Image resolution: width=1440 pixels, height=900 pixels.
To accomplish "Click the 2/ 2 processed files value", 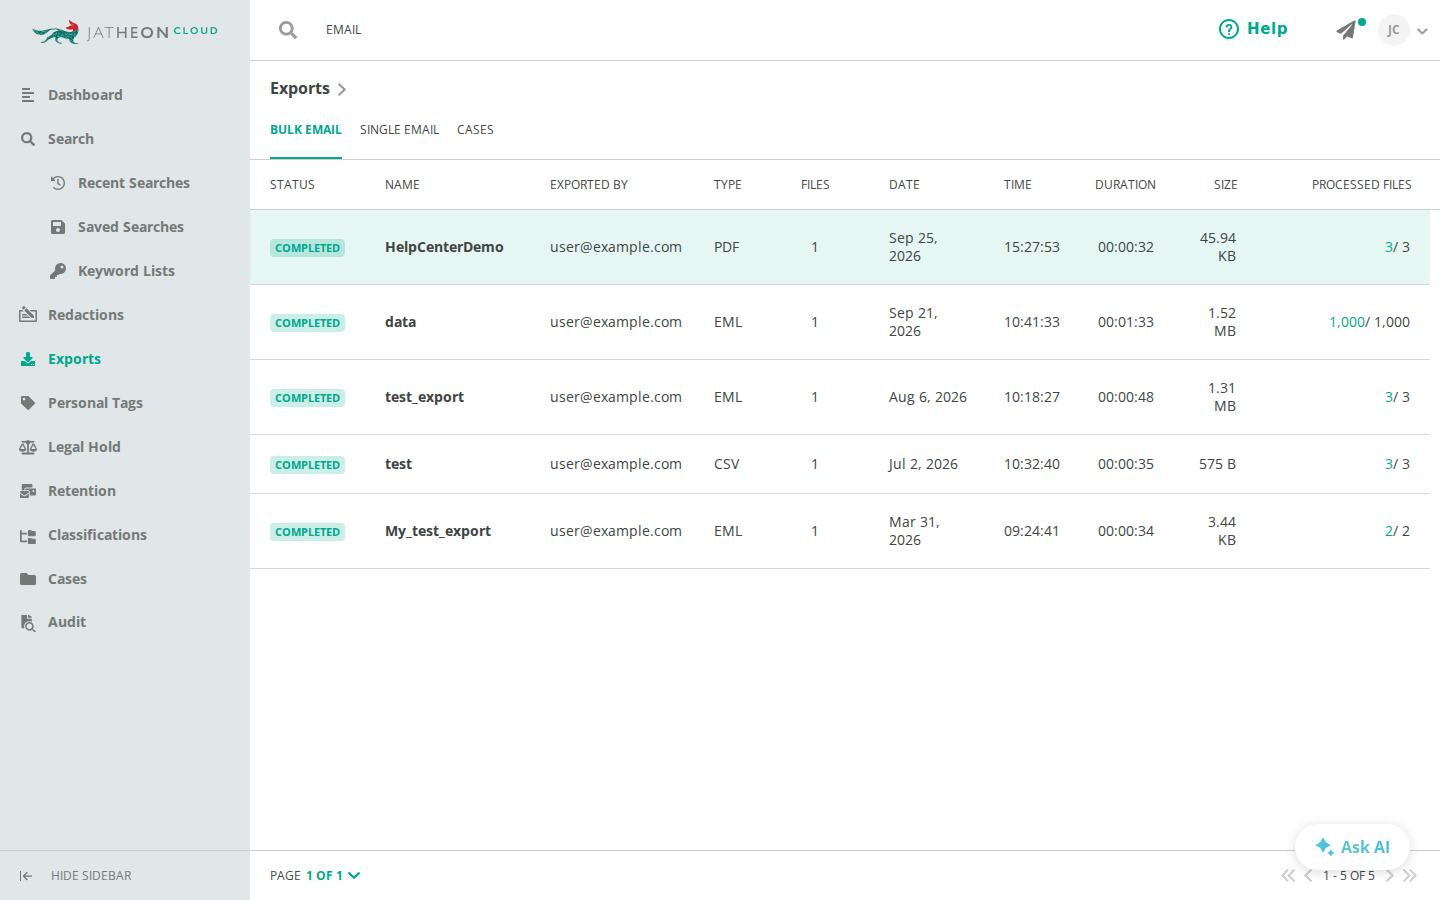I will tap(1397, 531).
